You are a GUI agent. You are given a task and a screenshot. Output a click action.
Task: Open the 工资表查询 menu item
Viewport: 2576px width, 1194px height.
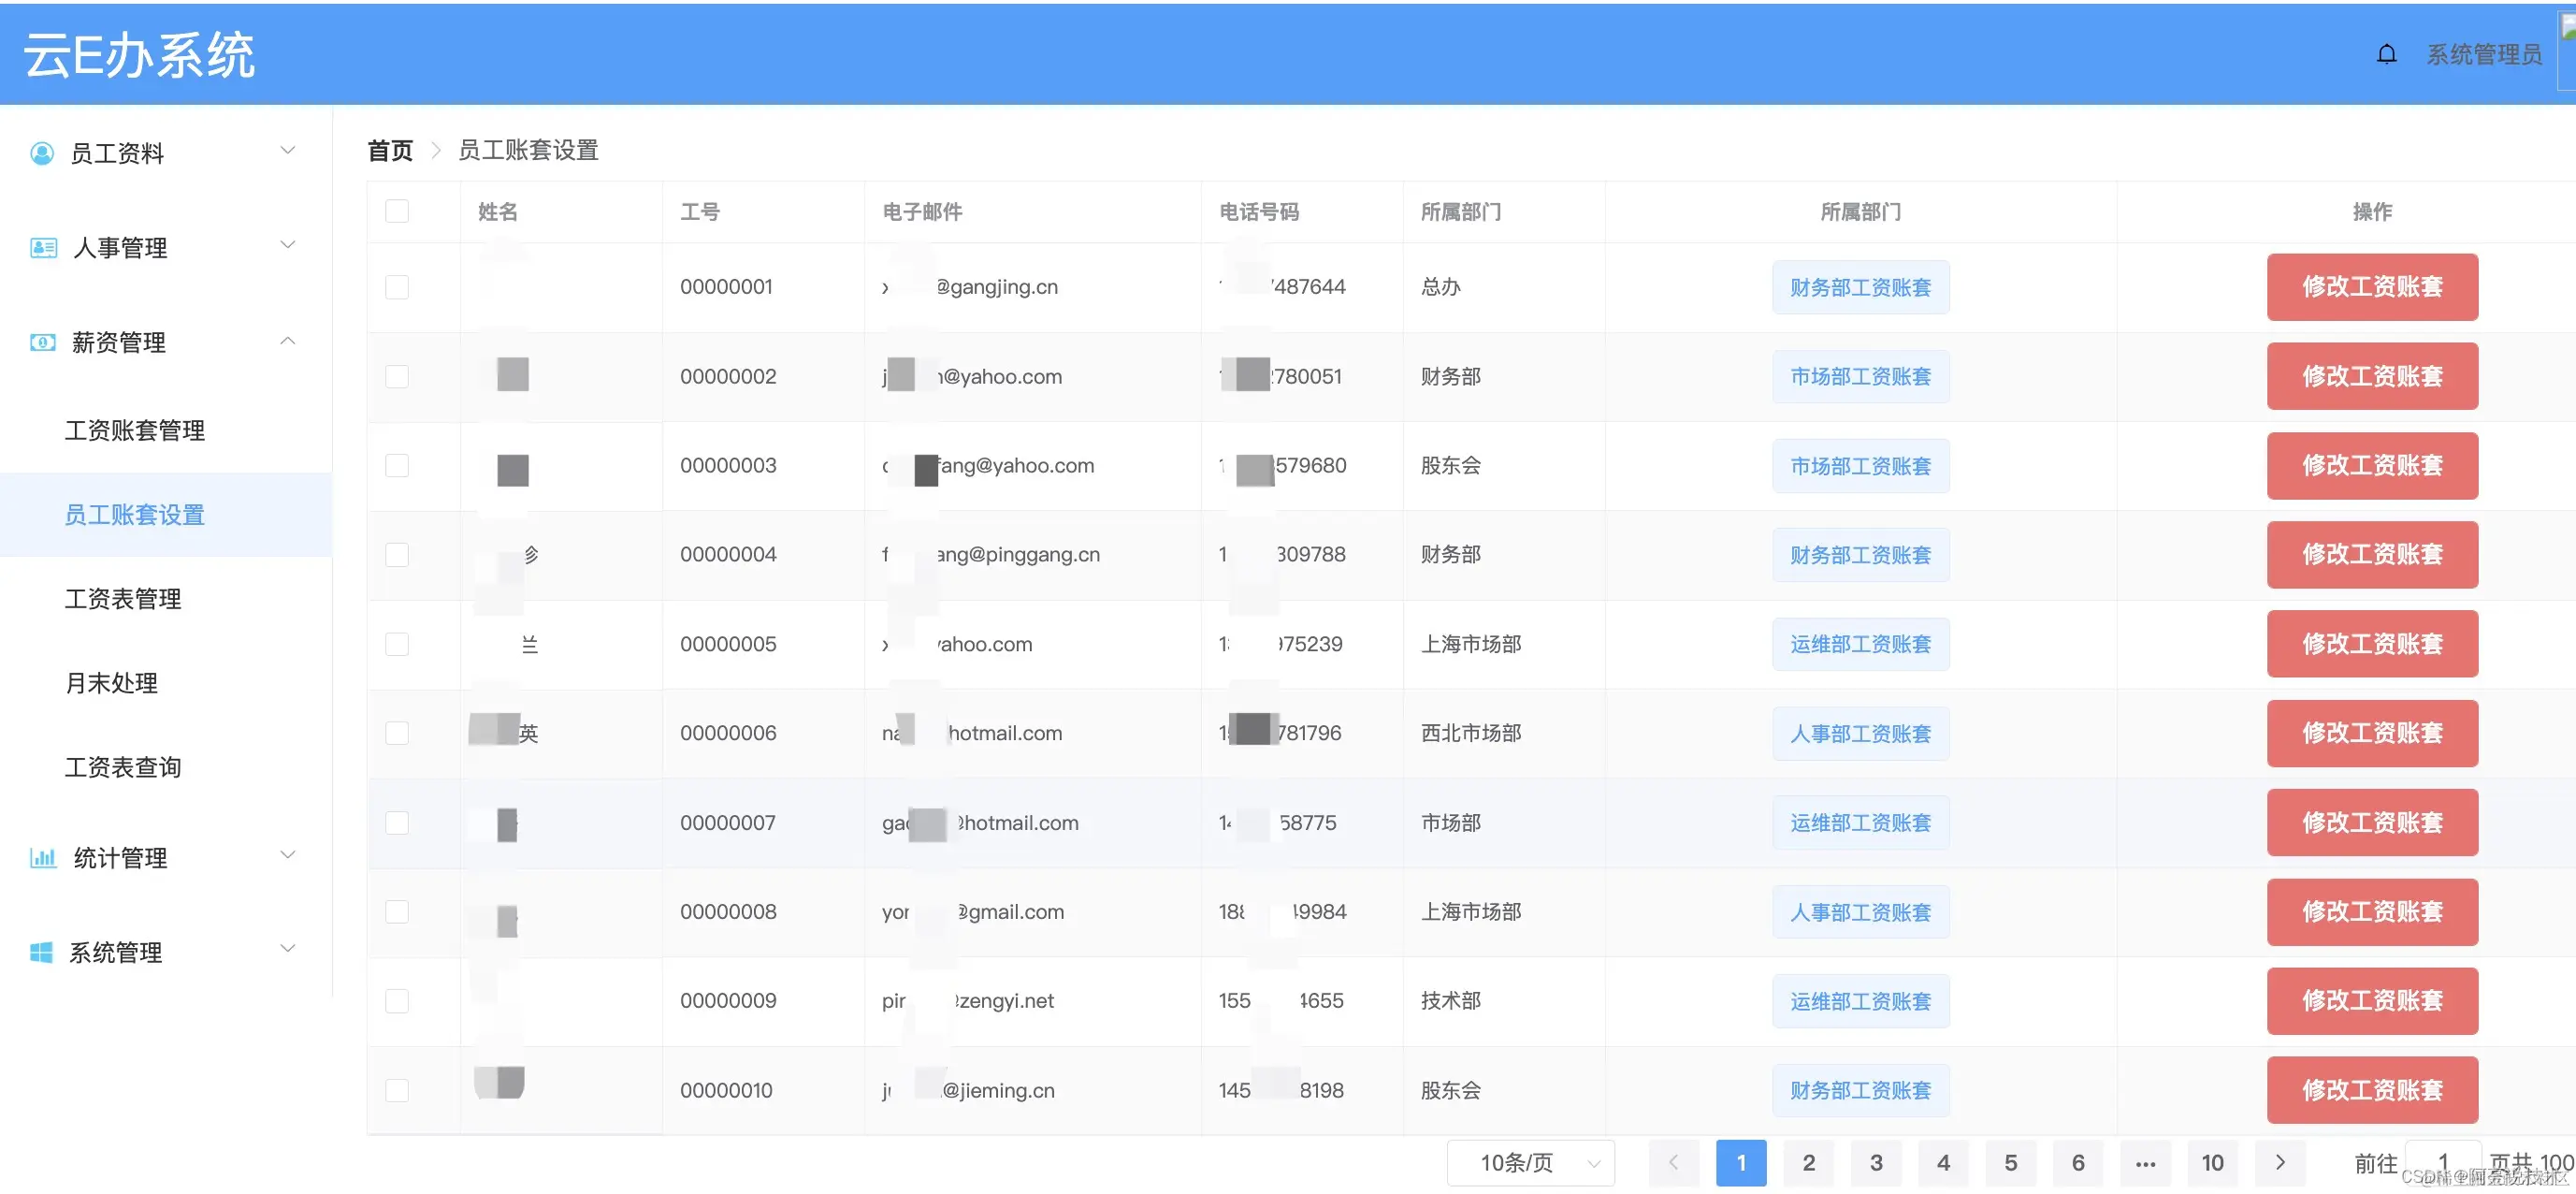[x=123, y=767]
